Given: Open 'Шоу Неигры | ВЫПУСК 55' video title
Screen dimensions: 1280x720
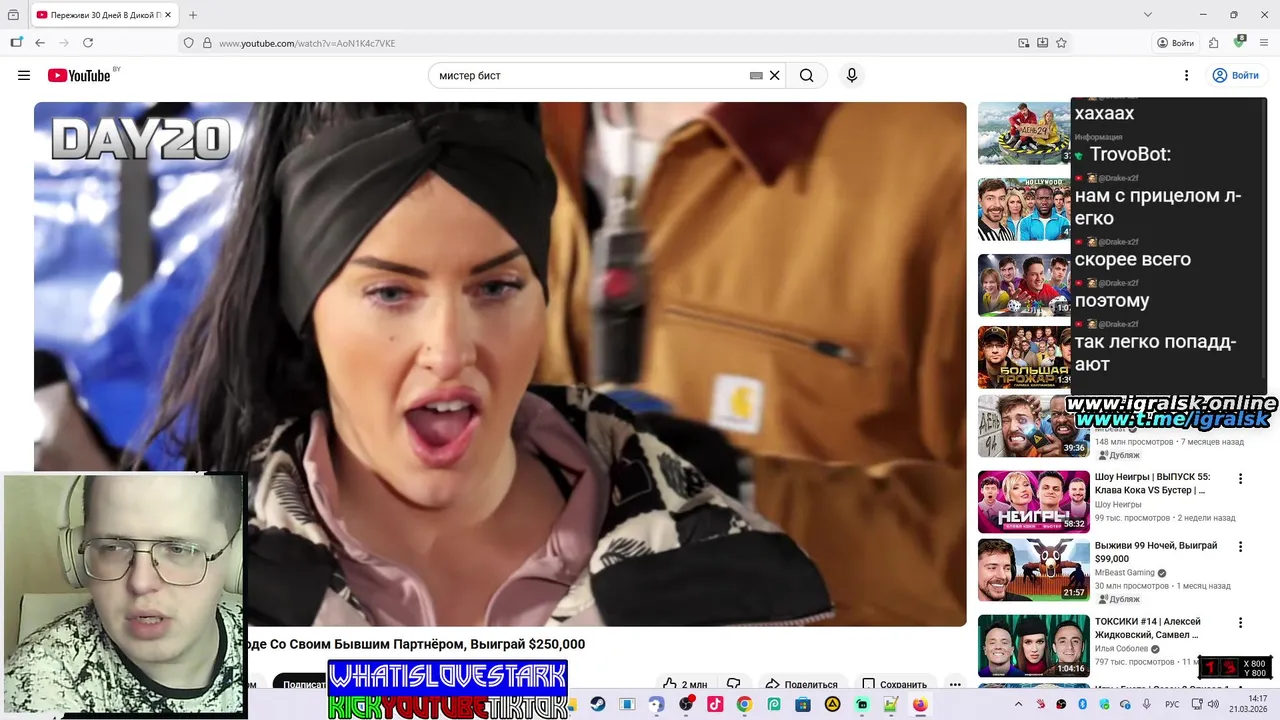Looking at the screenshot, I should point(1152,484).
